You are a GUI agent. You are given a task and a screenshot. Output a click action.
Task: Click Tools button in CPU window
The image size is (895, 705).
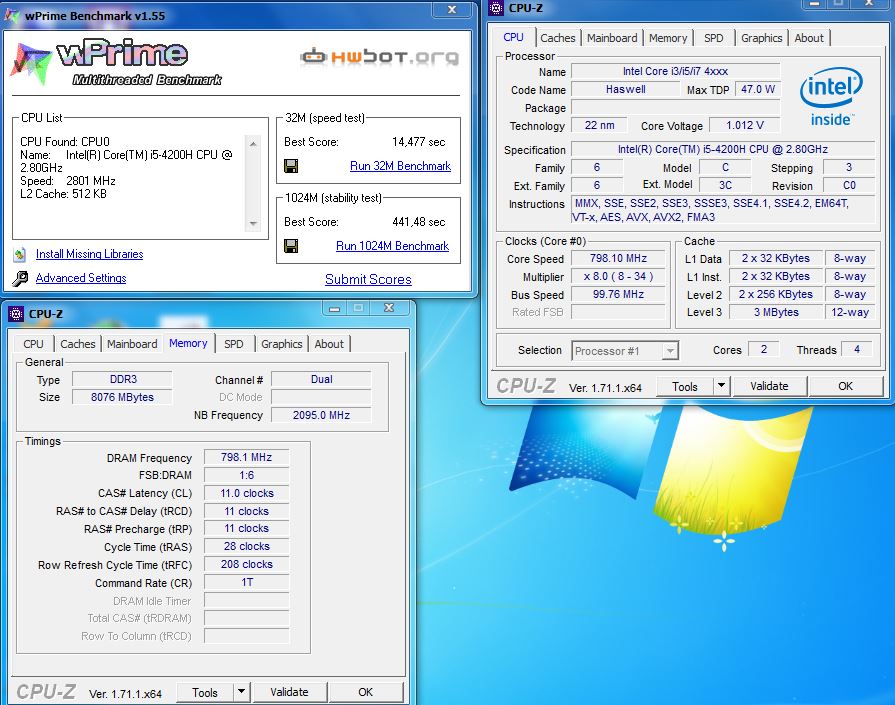(x=684, y=386)
